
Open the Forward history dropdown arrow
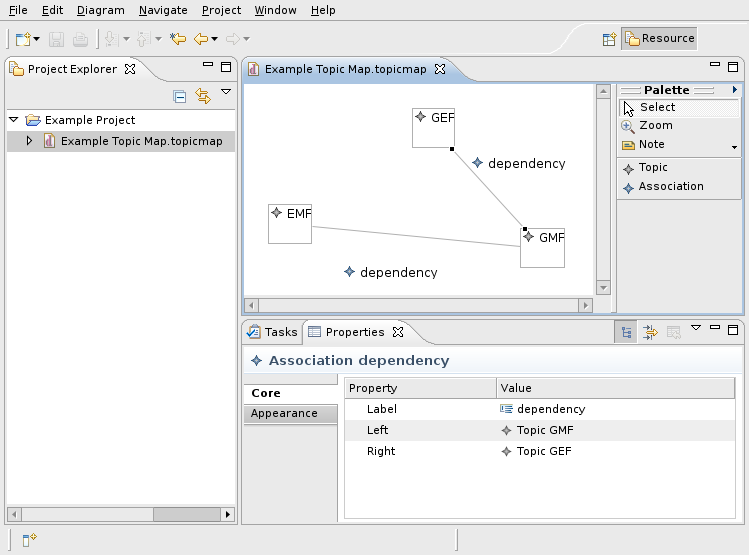tap(246, 39)
